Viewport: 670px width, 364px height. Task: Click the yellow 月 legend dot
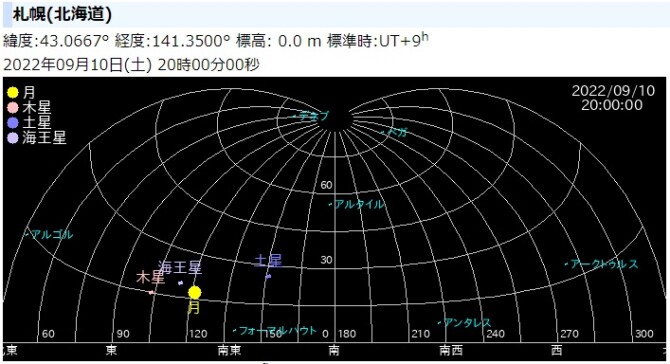(x=13, y=92)
